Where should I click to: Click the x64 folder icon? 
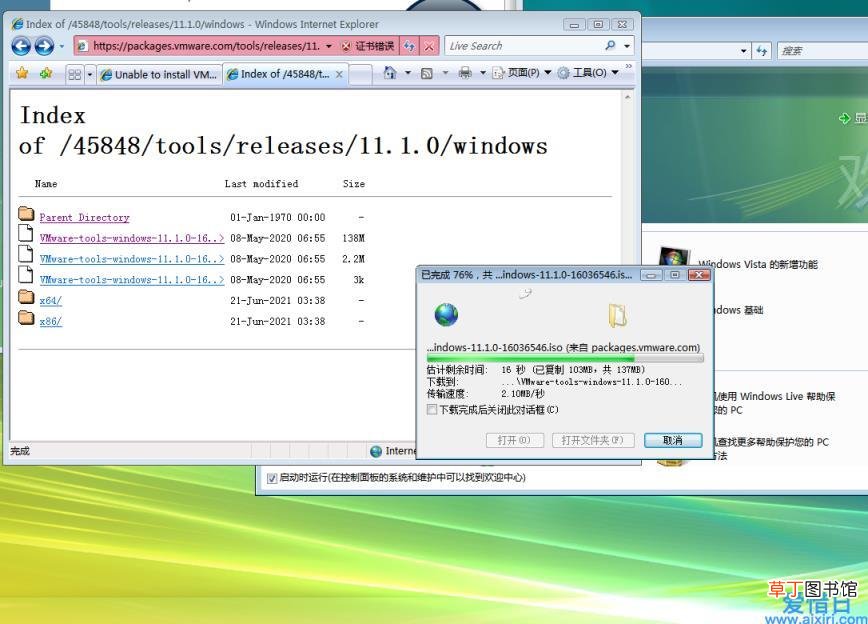coord(26,296)
